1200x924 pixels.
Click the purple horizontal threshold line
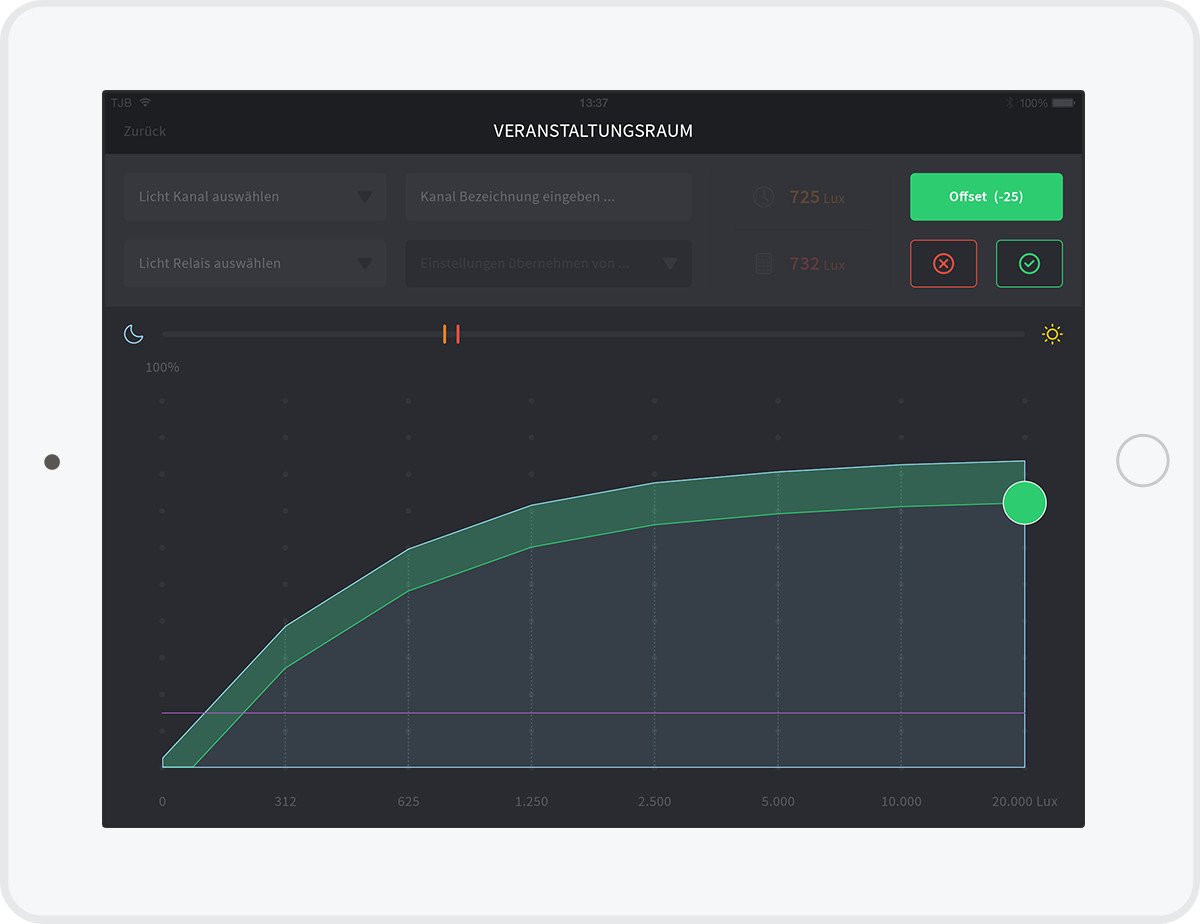pos(600,713)
